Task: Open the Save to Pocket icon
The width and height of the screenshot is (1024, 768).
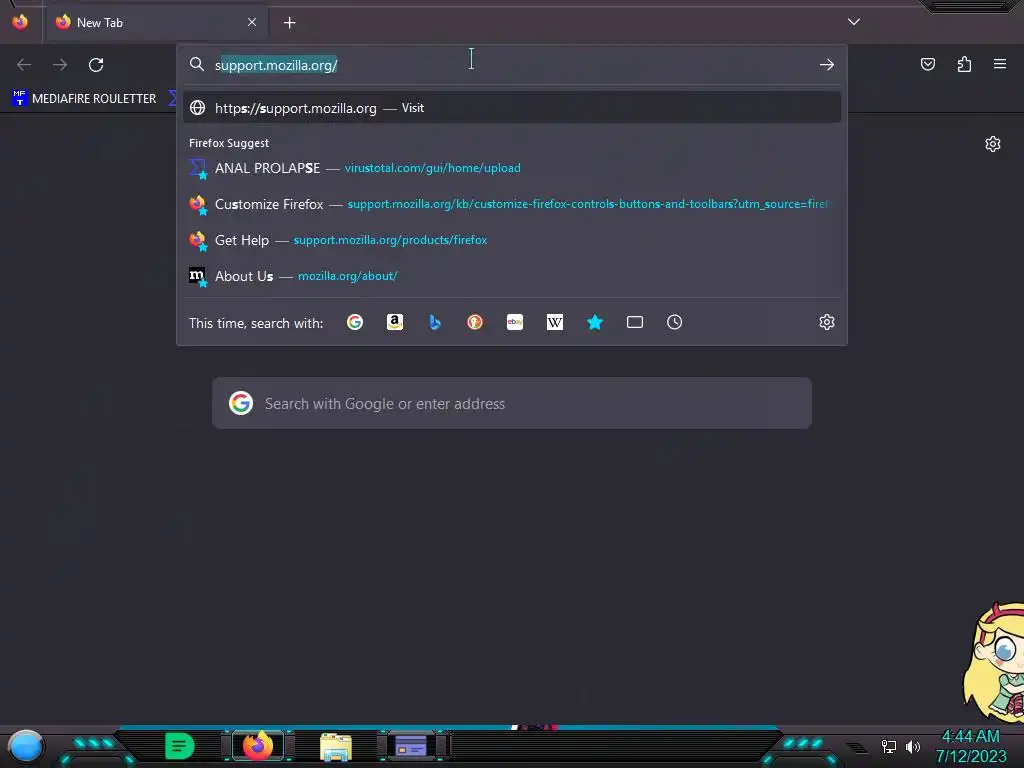Action: [928, 64]
